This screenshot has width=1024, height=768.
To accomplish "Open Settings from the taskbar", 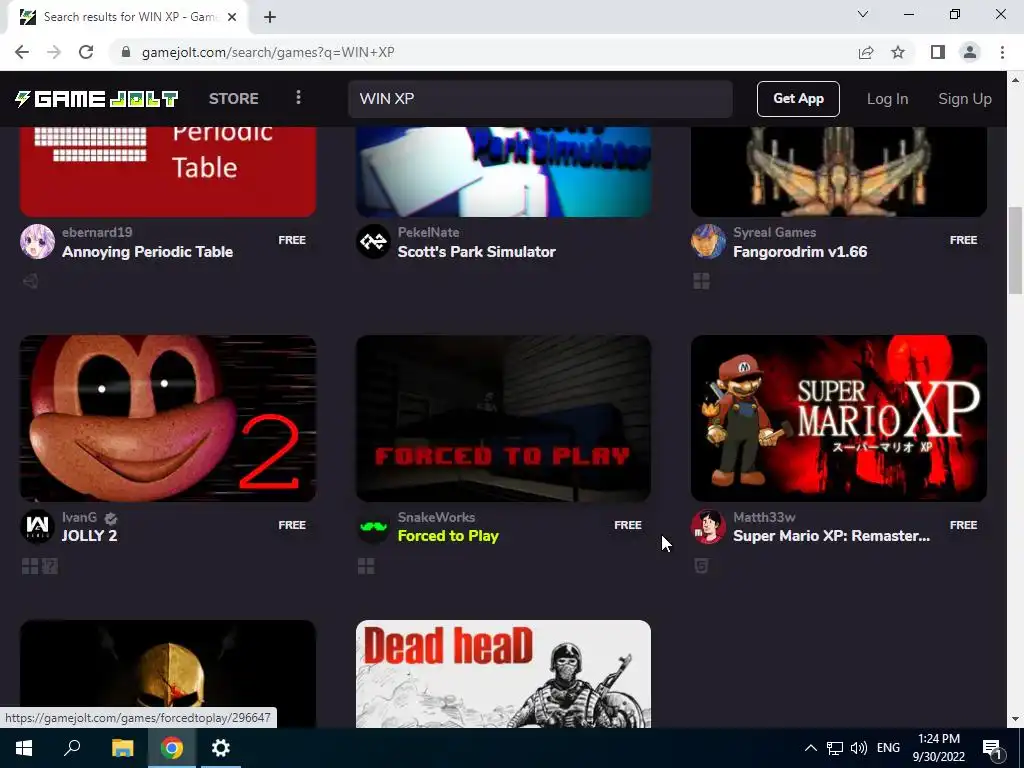I will click(221, 748).
